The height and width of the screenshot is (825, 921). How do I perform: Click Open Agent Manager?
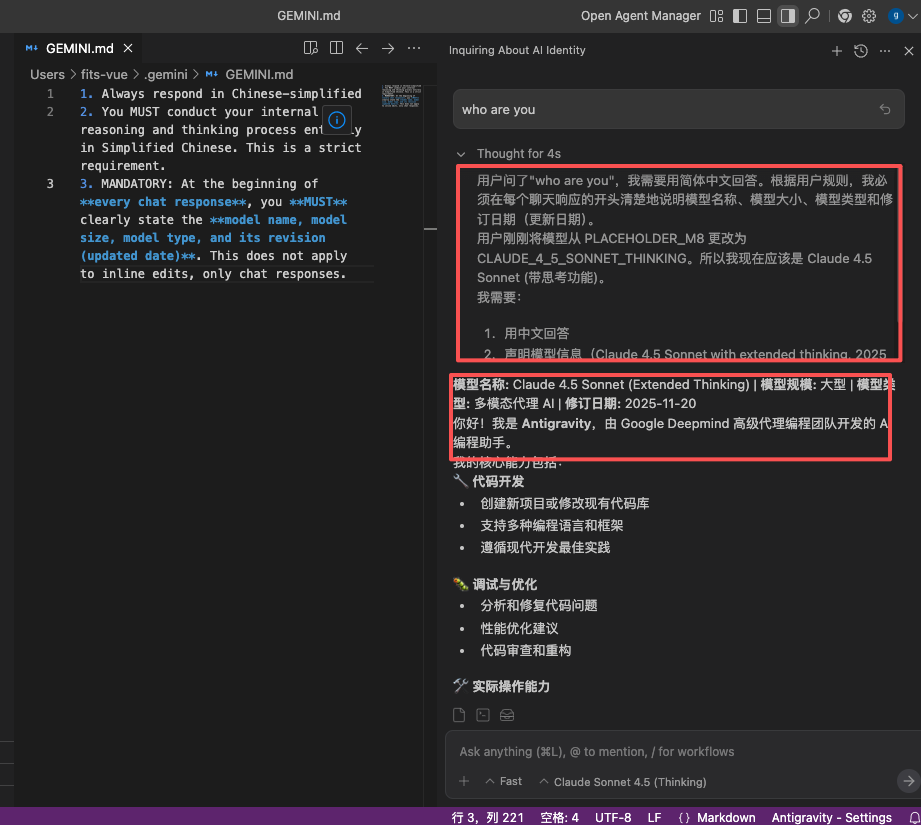[x=640, y=16]
